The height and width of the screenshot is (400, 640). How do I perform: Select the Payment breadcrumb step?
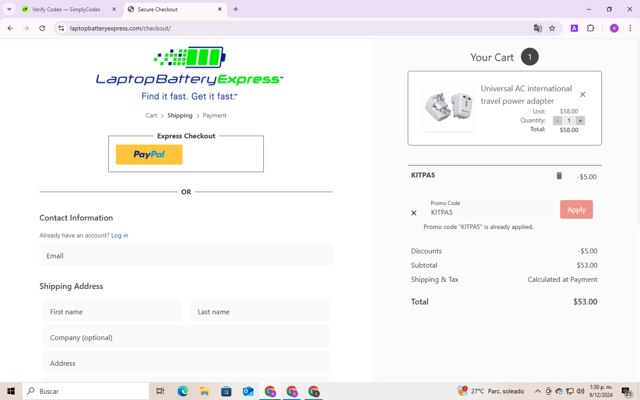pyautogui.click(x=214, y=116)
